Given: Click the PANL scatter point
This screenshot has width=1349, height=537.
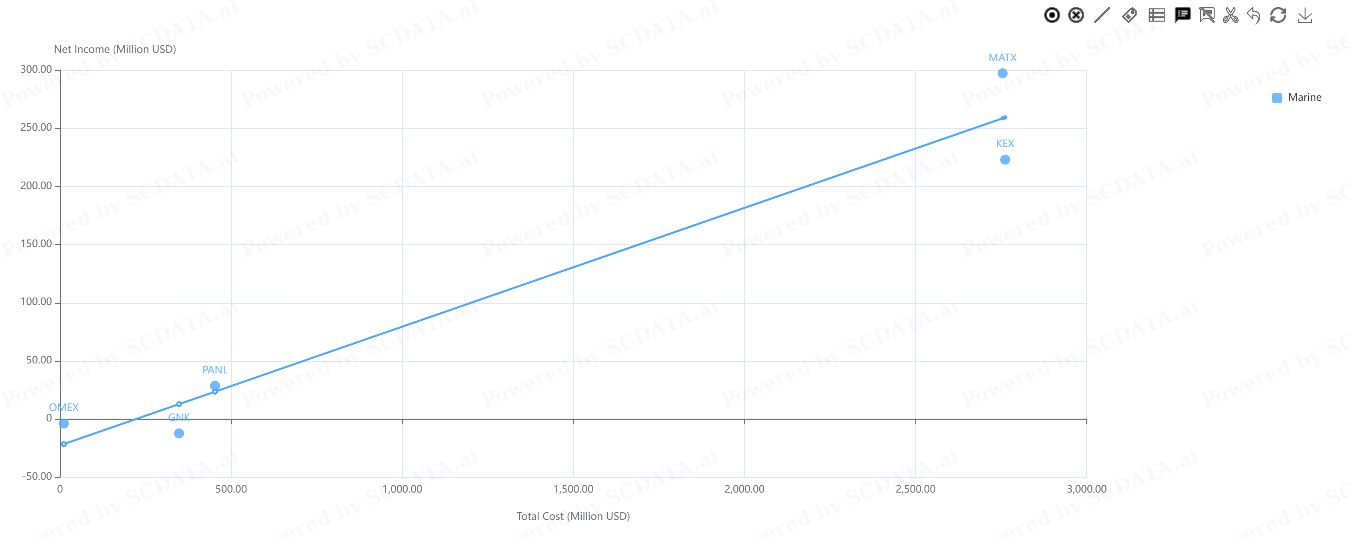Looking at the screenshot, I should 215,386.
